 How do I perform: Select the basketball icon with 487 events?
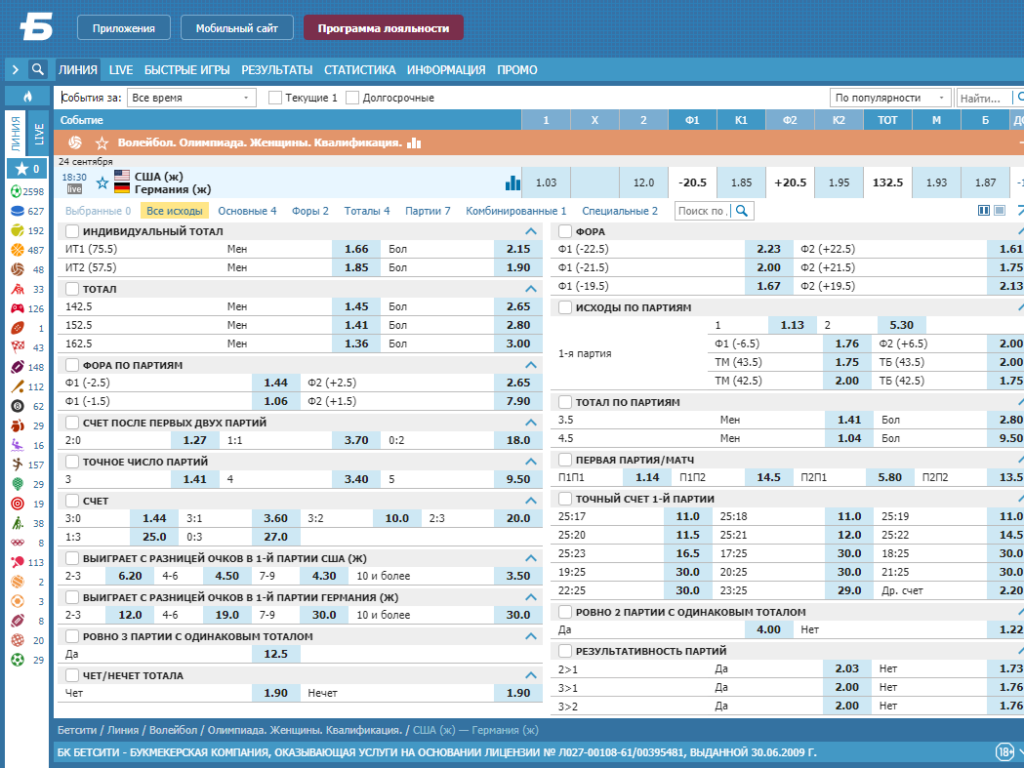(x=17, y=249)
